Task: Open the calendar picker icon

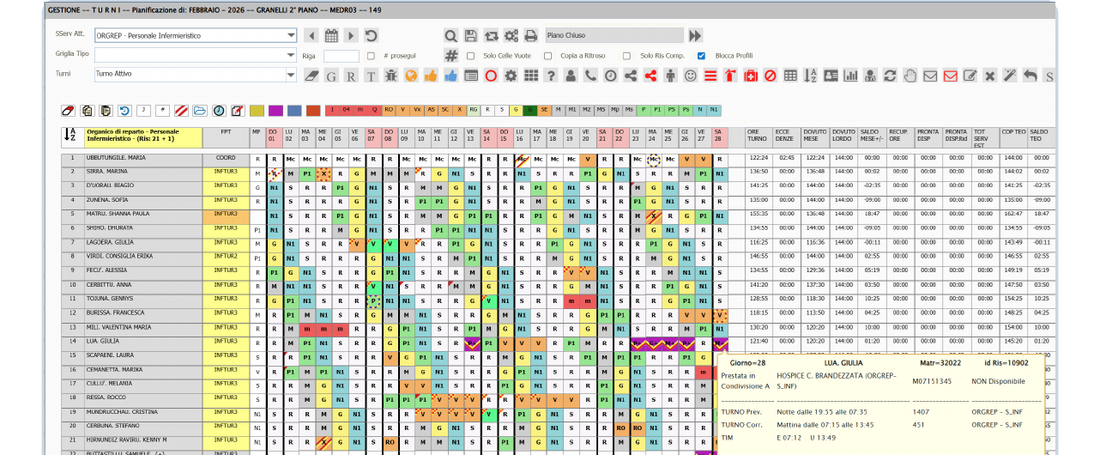Action: click(332, 36)
